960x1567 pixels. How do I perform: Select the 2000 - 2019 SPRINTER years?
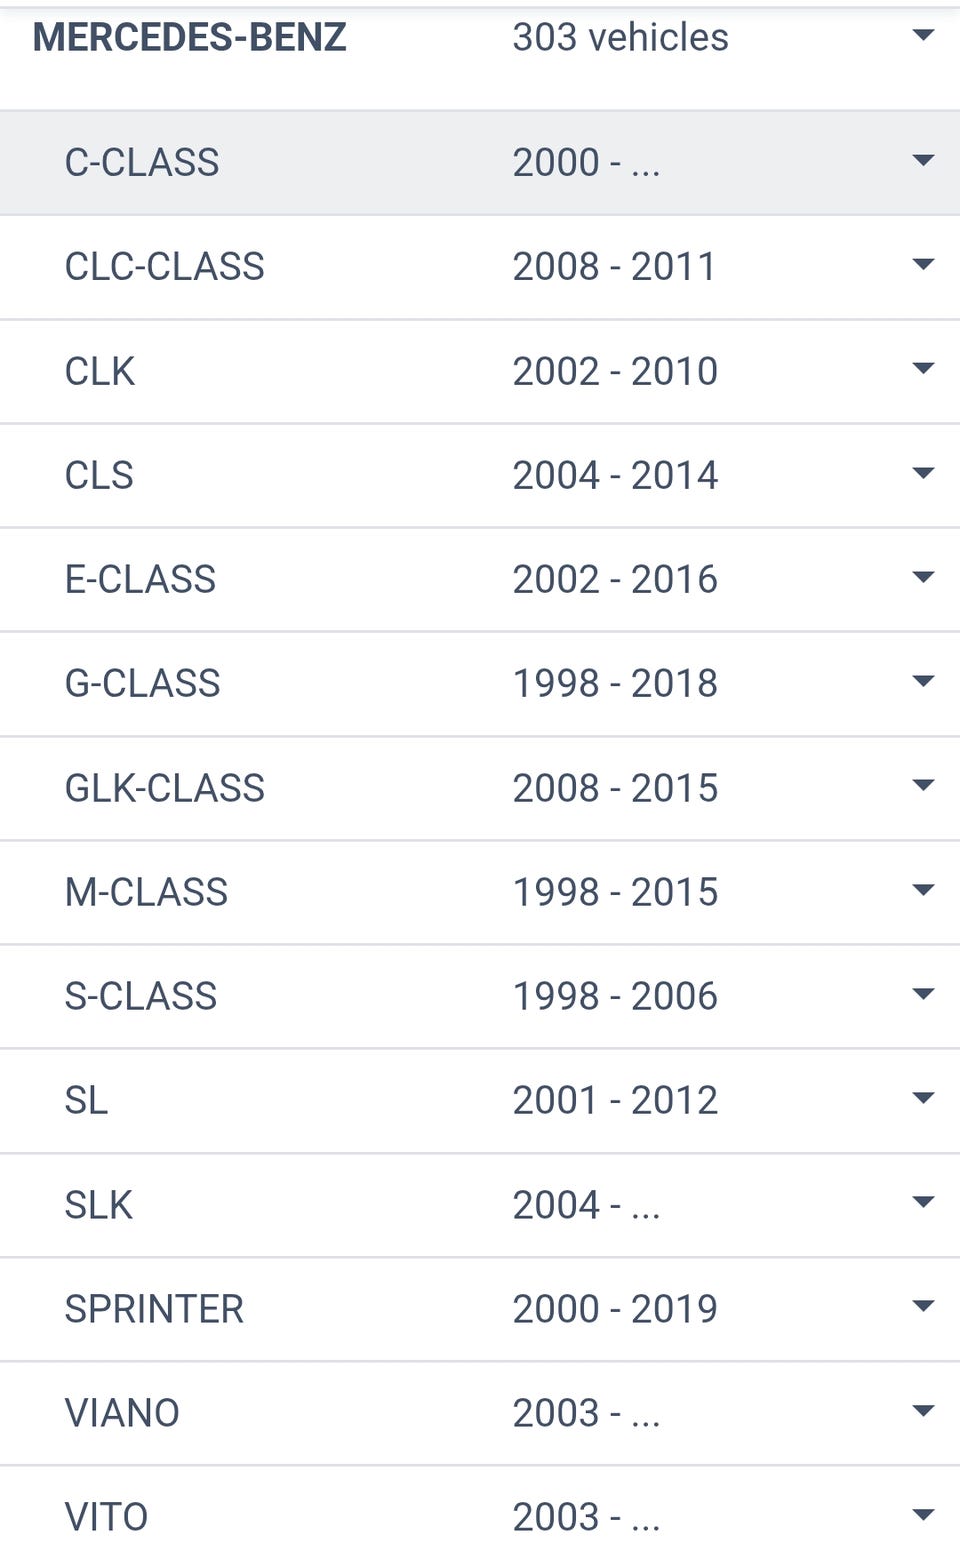(615, 1309)
